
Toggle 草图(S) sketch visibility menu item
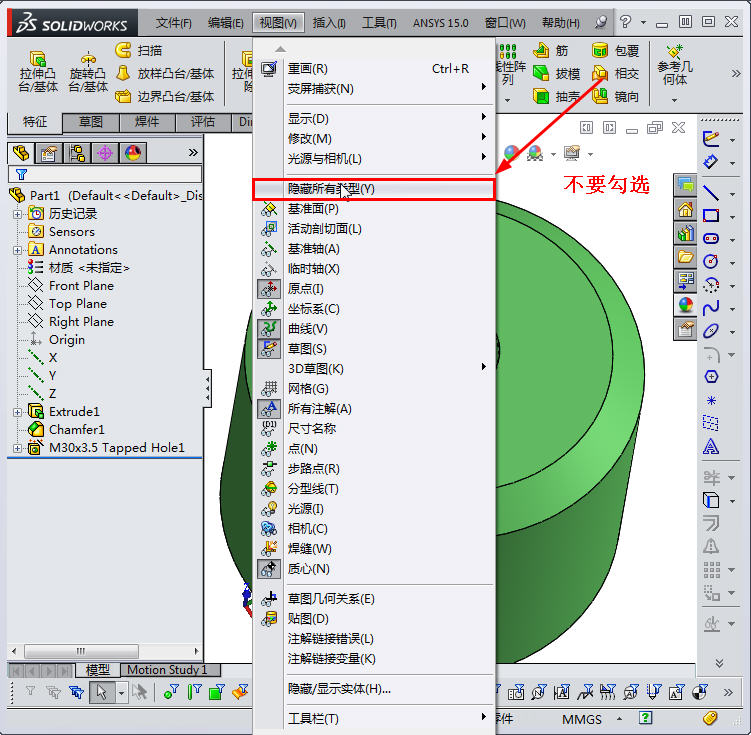click(307, 349)
